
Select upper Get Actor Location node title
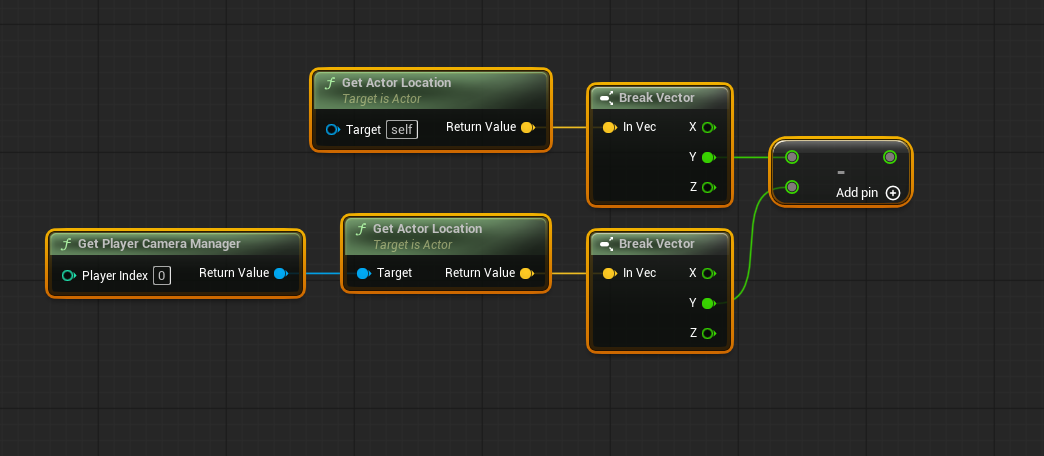point(396,83)
